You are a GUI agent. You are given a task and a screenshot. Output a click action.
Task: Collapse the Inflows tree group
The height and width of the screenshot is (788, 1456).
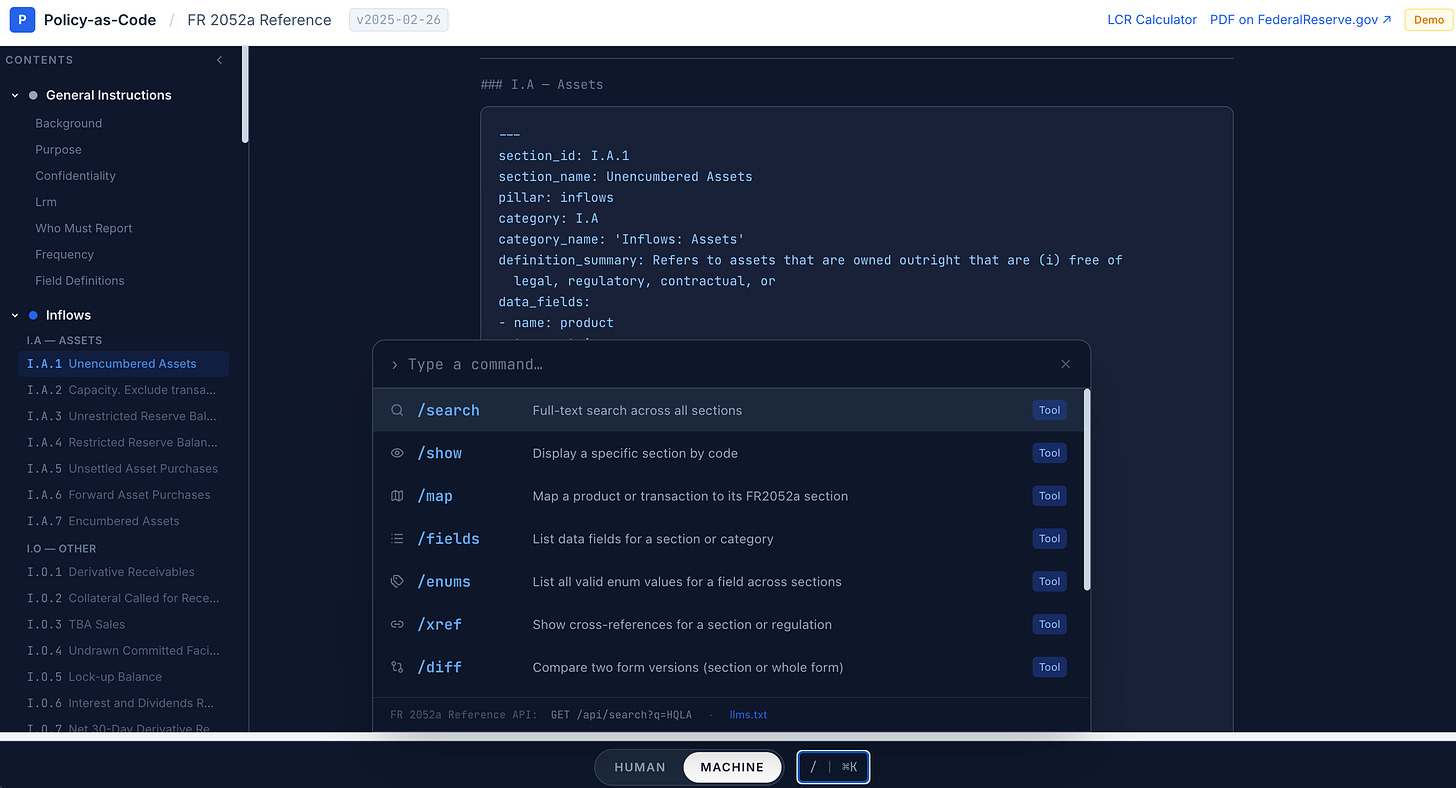pos(15,315)
